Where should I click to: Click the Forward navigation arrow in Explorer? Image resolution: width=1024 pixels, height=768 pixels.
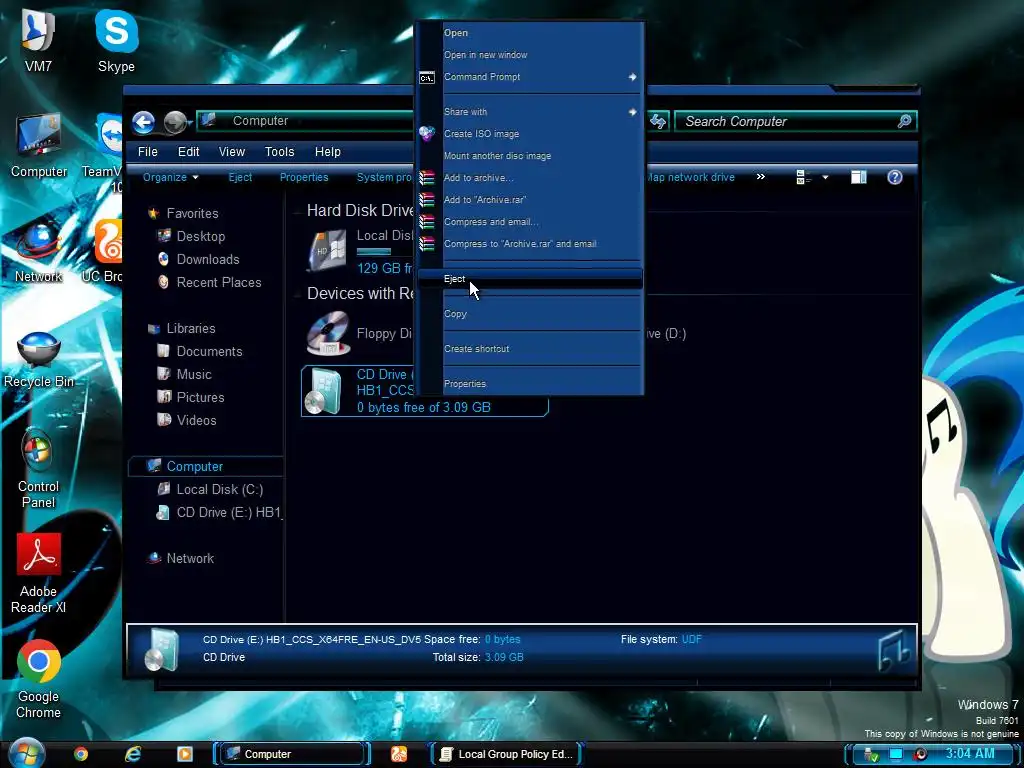tap(174, 122)
